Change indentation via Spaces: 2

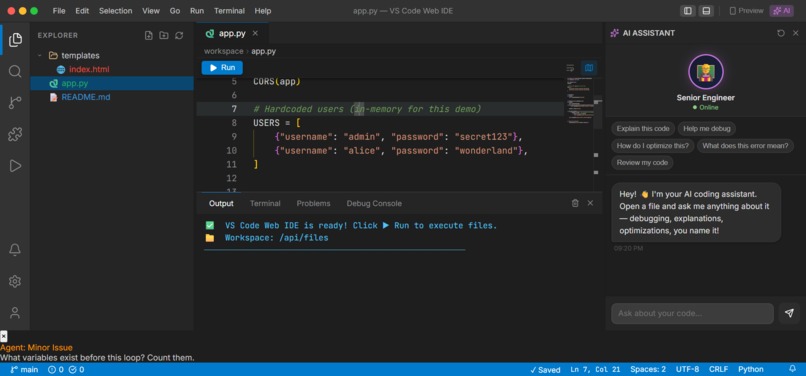tap(648, 369)
